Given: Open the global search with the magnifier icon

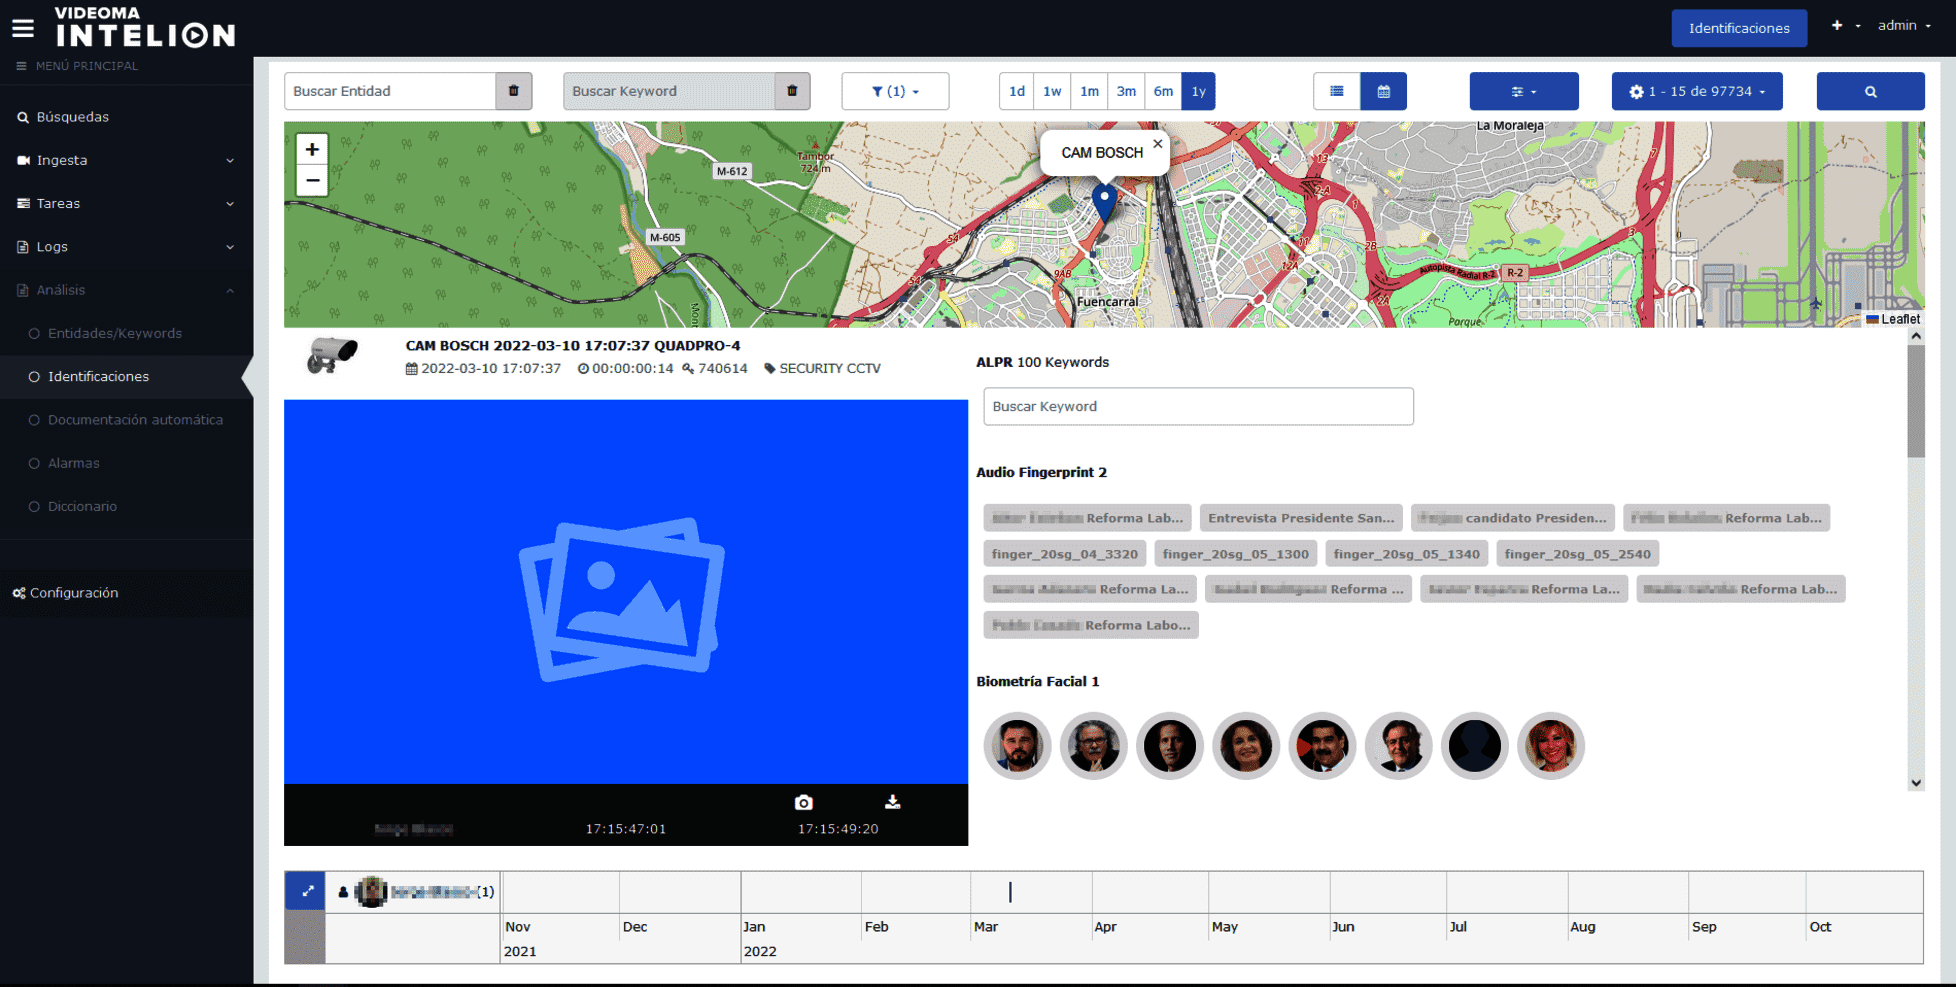Looking at the screenshot, I should (x=1869, y=91).
